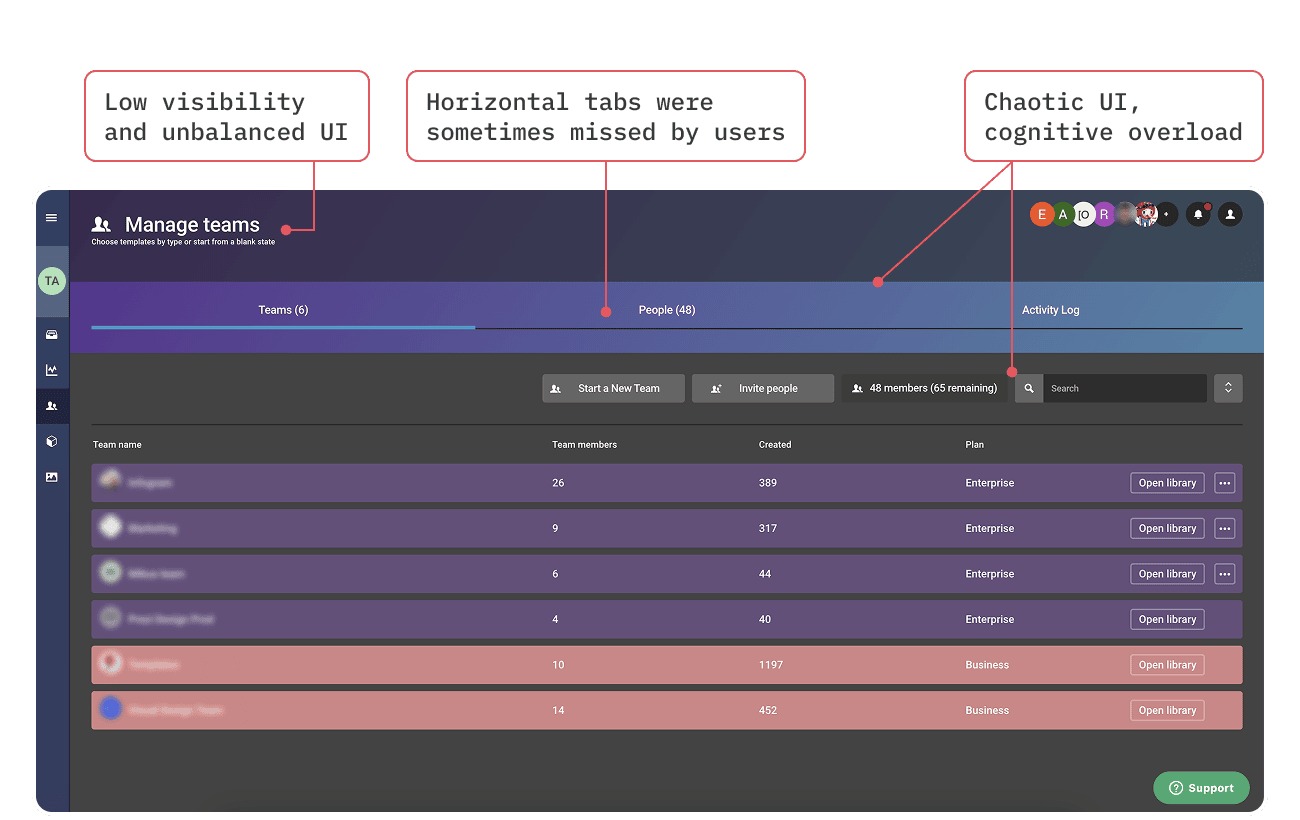Image resolution: width=1300 pixels, height=820 pixels.
Task: Switch to the Teams (6) tab
Action: coord(283,310)
